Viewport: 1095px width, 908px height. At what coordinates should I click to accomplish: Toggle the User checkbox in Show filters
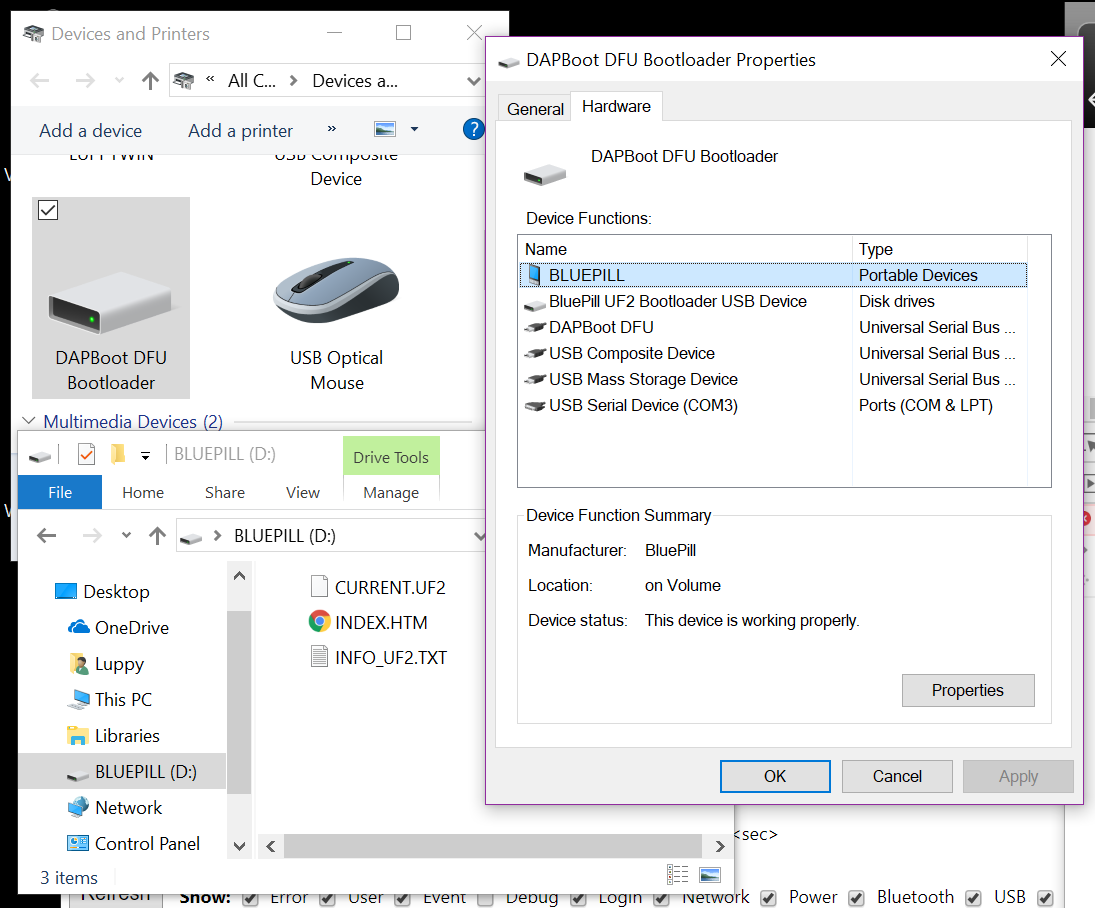click(x=327, y=899)
